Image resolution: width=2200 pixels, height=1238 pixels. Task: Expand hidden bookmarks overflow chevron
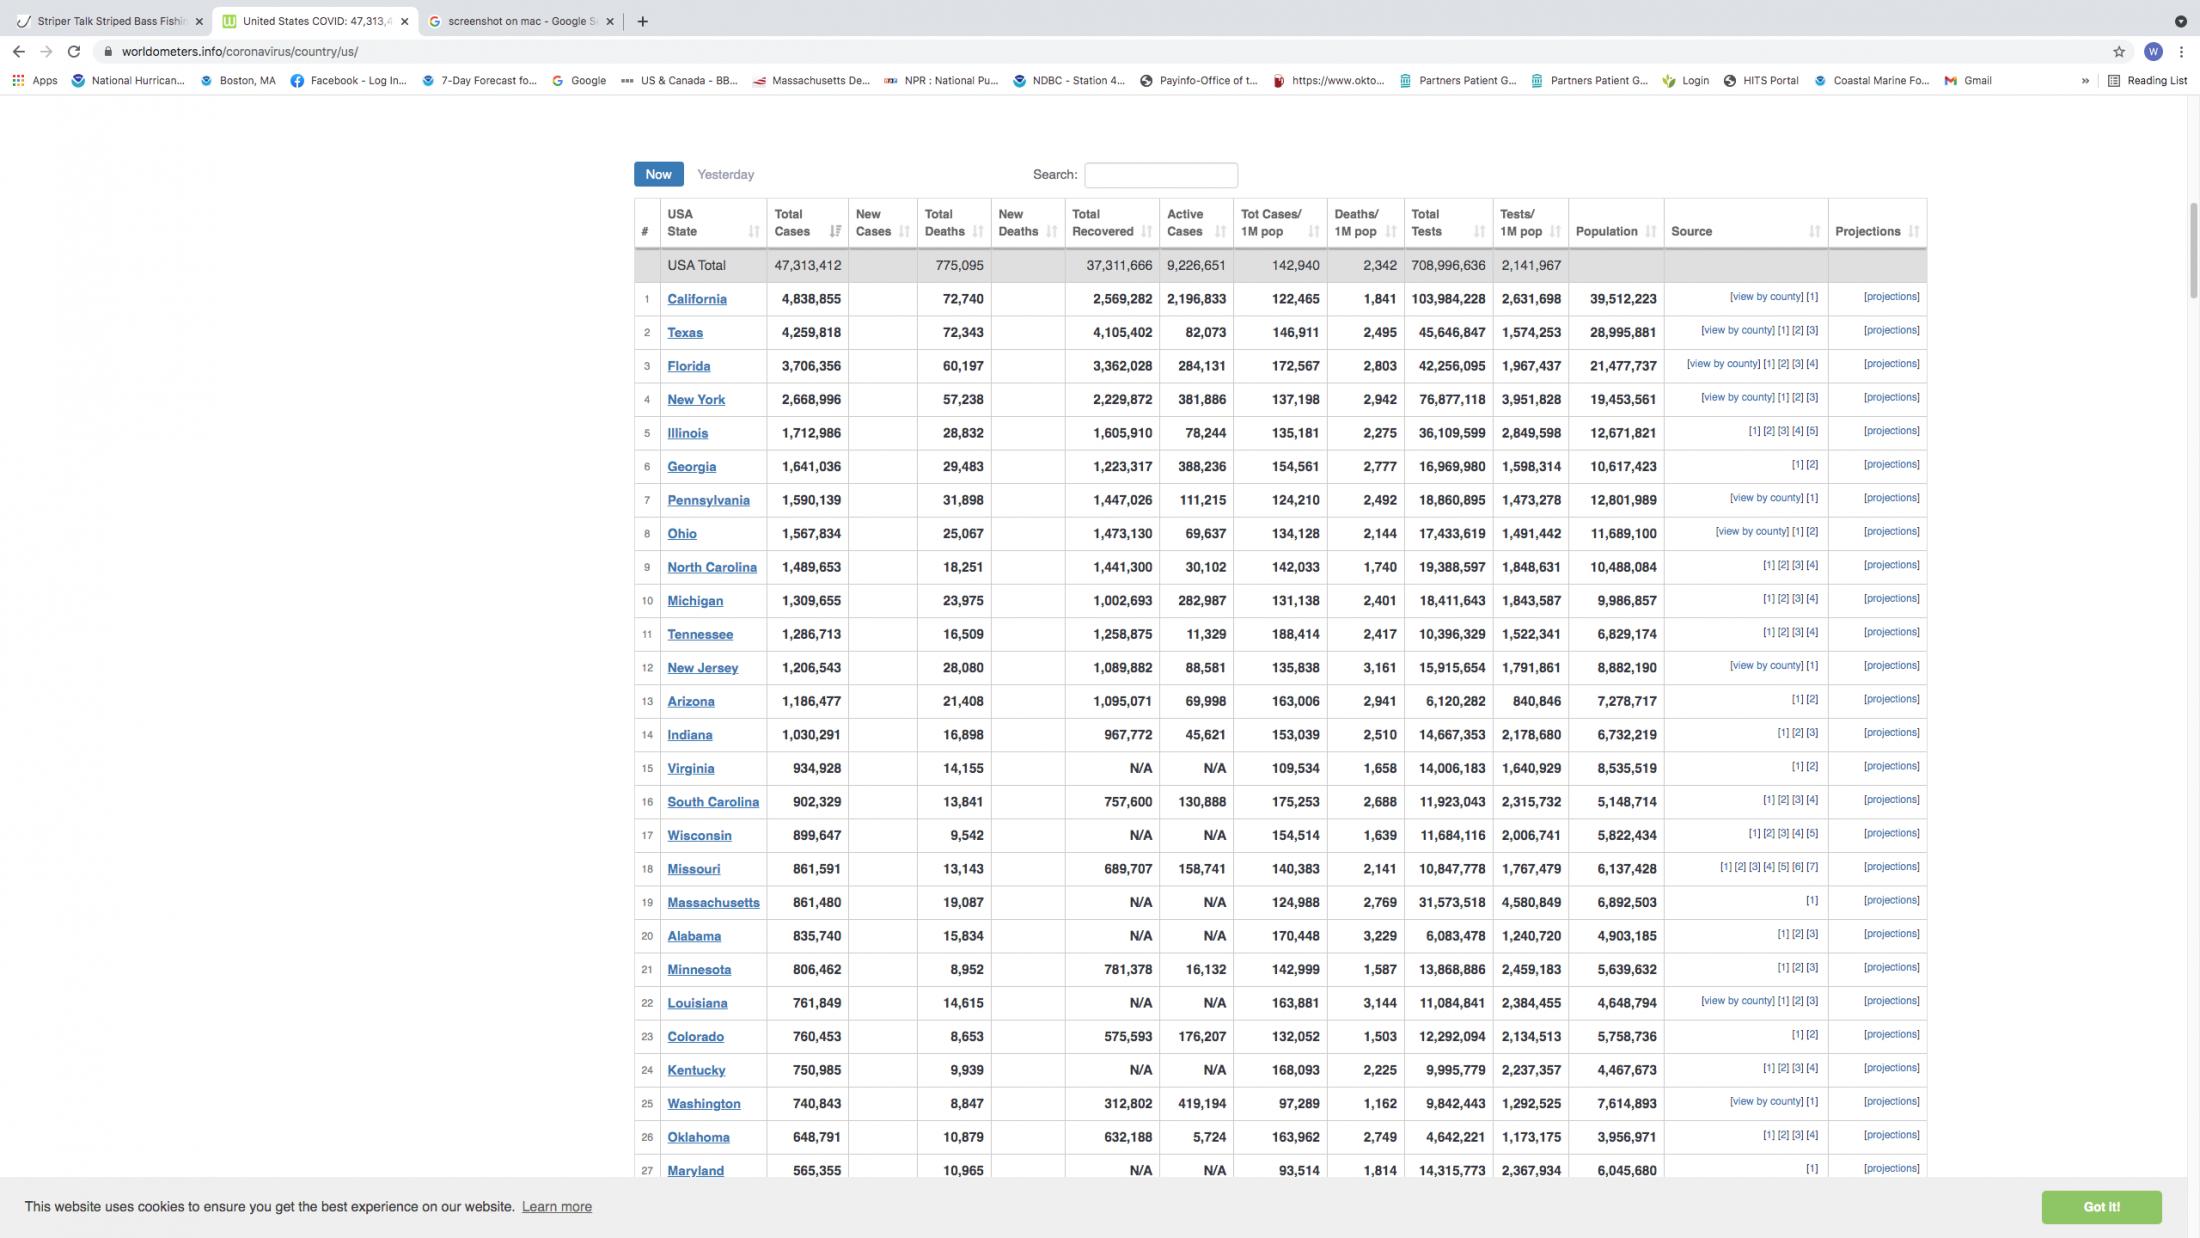click(x=2085, y=80)
